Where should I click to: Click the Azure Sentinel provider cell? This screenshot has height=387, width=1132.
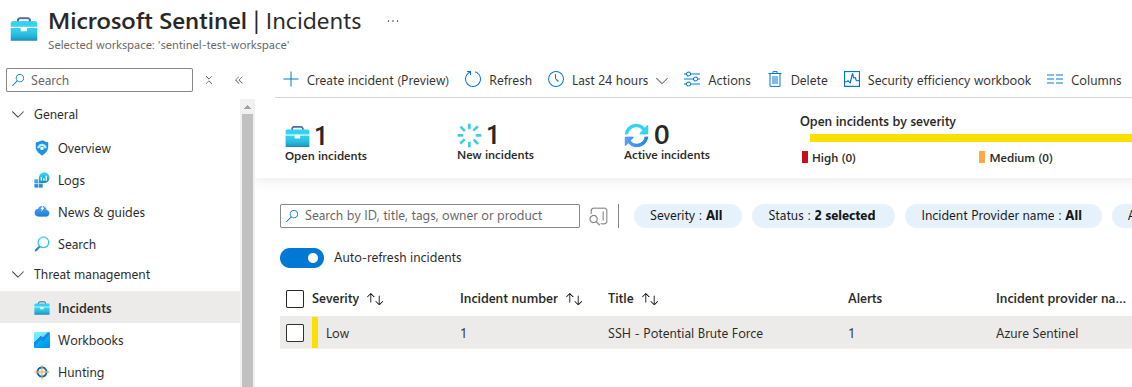1036,333
